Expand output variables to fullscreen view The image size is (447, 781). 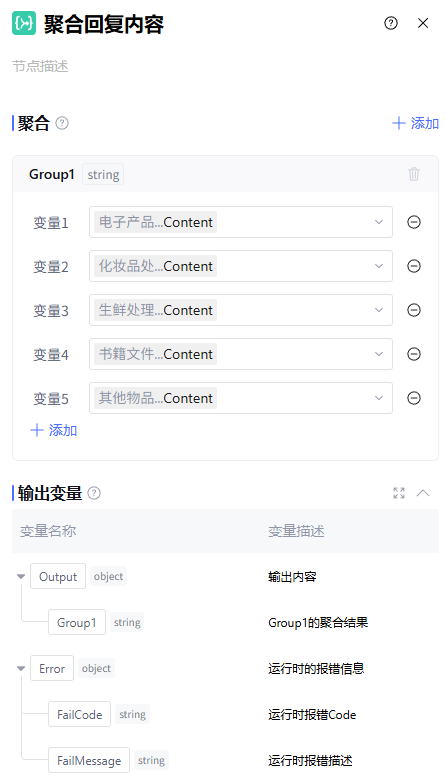399,493
